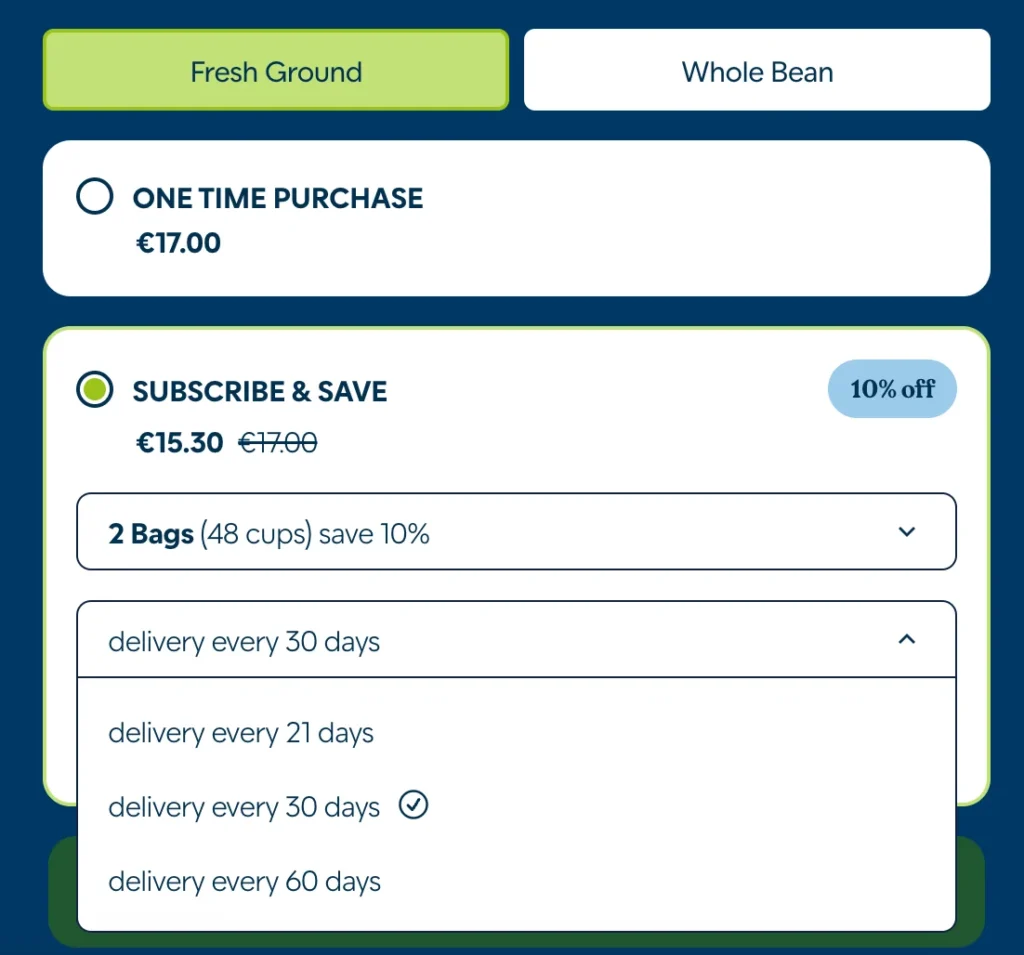
Task: Collapse delivery frequency list with the chevron-up arrow
Action: click(x=907, y=639)
